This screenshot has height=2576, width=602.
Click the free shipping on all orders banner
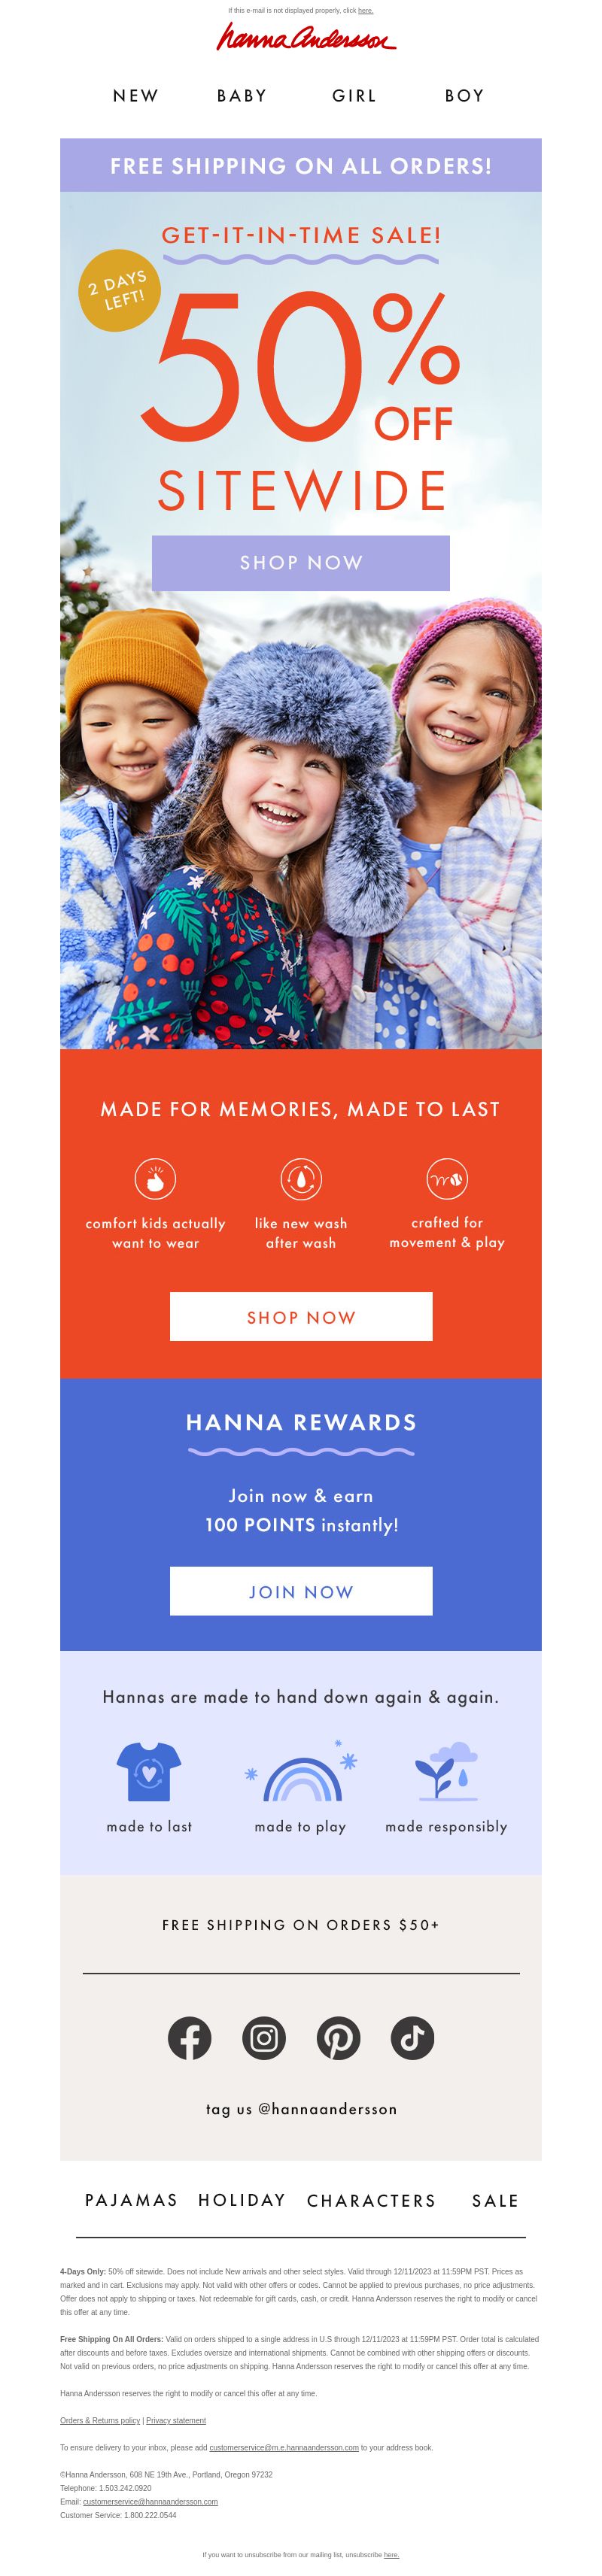(301, 166)
